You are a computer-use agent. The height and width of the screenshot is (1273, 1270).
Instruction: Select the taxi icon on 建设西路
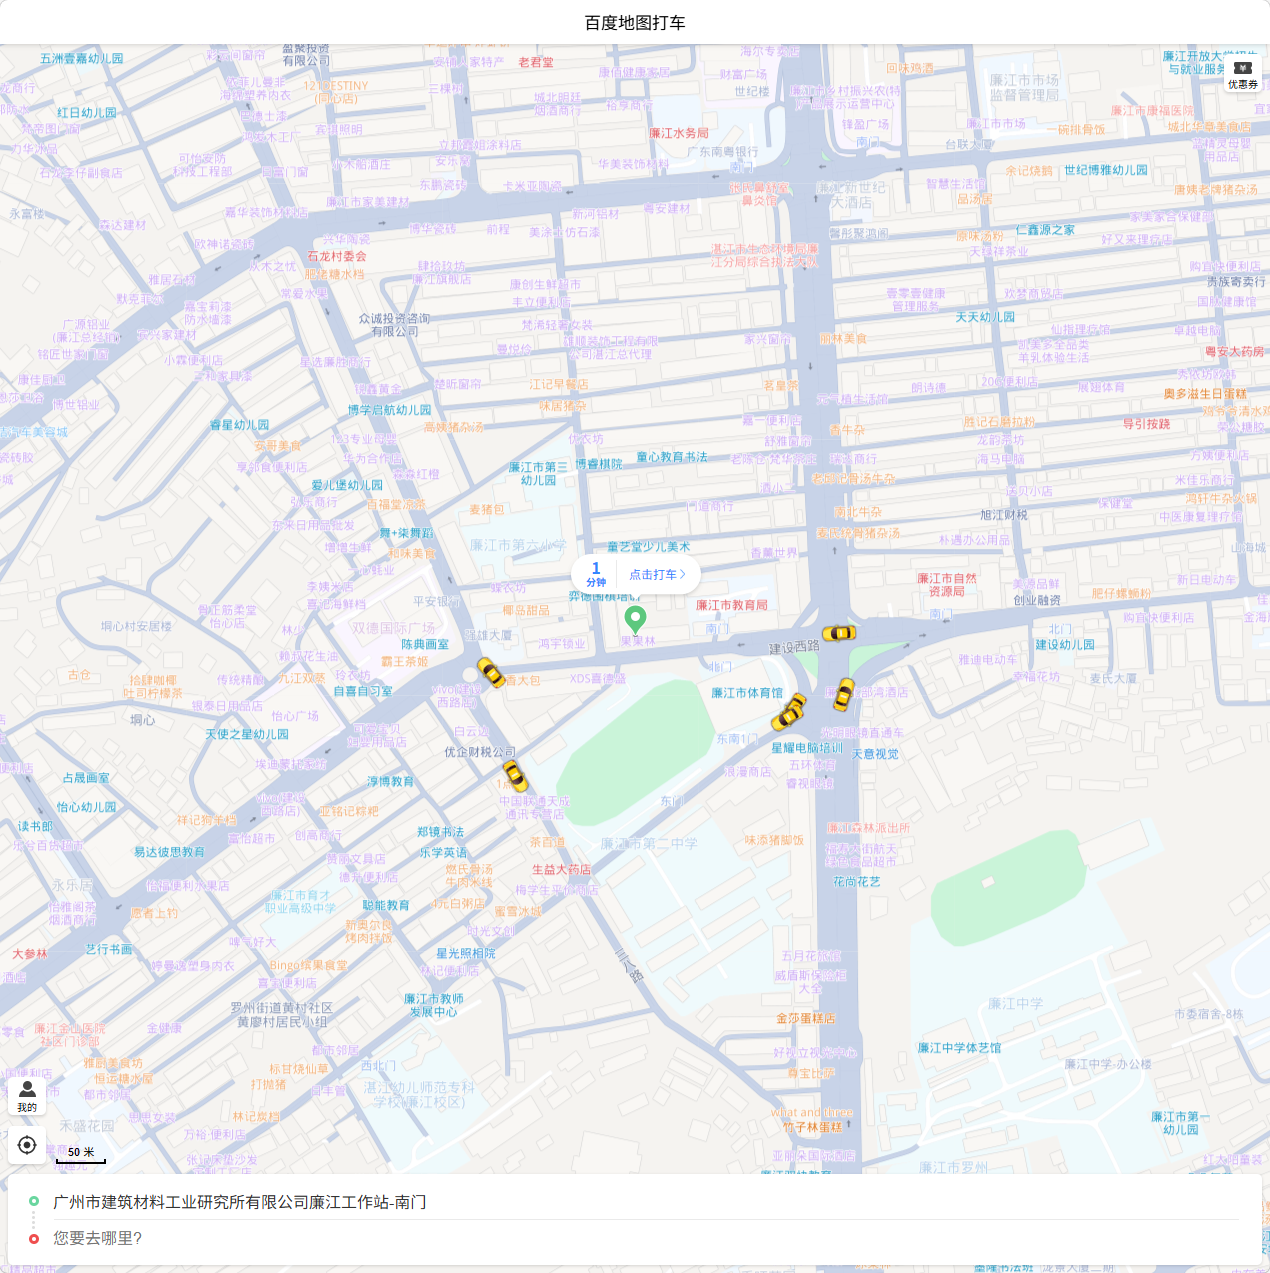841,633
